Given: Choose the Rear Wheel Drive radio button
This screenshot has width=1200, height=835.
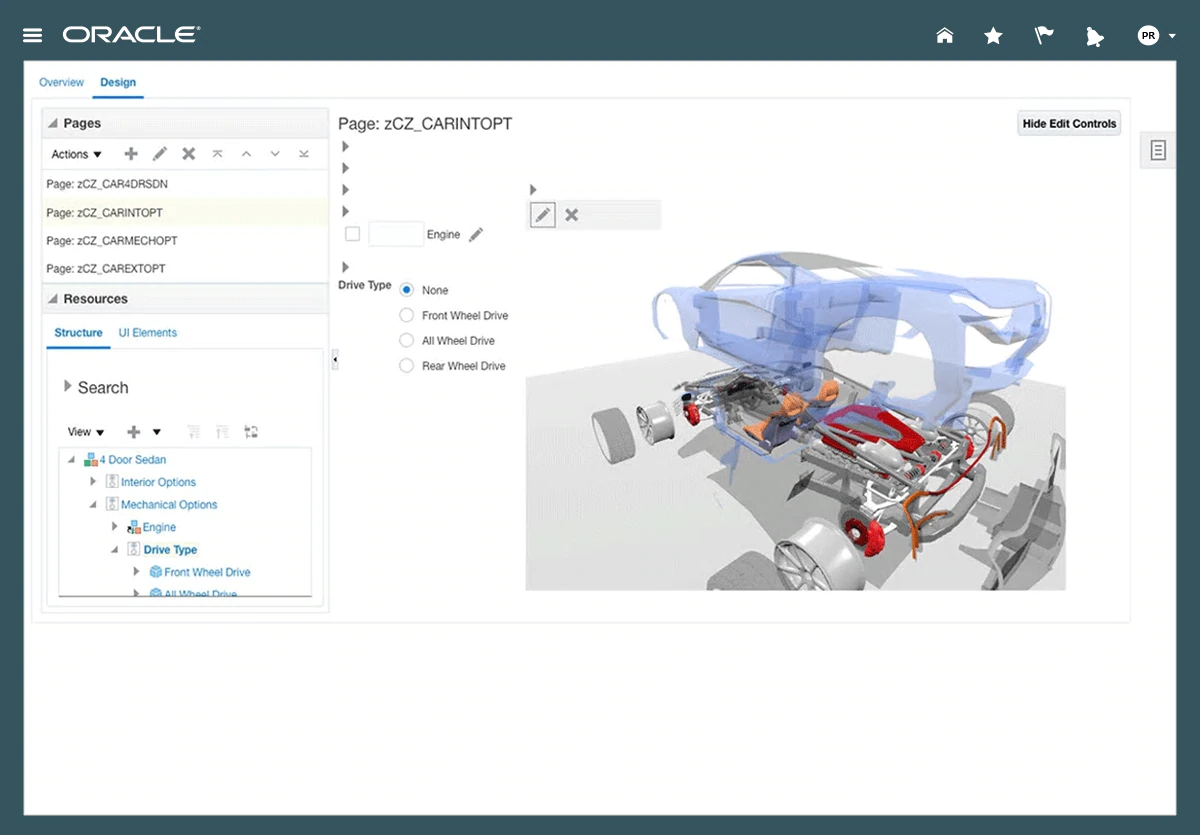Looking at the screenshot, I should (406, 366).
